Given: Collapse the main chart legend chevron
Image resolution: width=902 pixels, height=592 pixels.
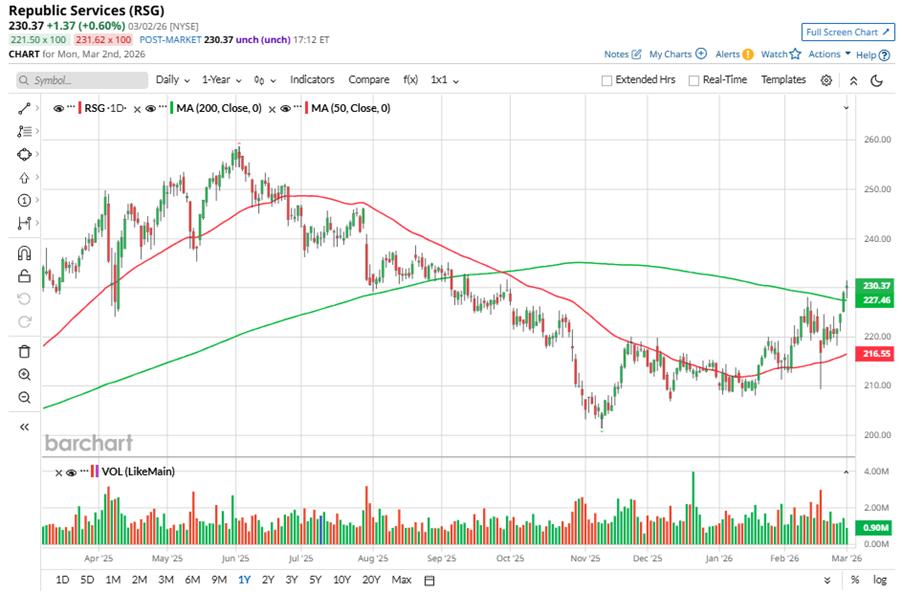Looking at the screenshot, I should tap(846, 108).
